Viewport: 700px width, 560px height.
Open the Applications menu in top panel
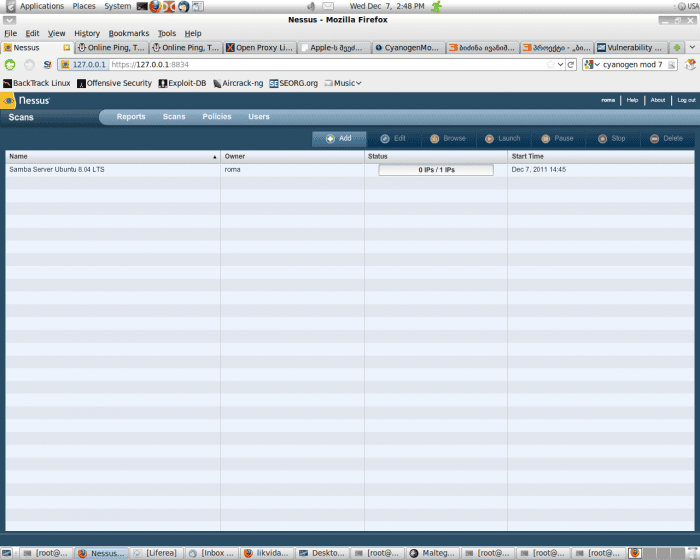point(42,6)
